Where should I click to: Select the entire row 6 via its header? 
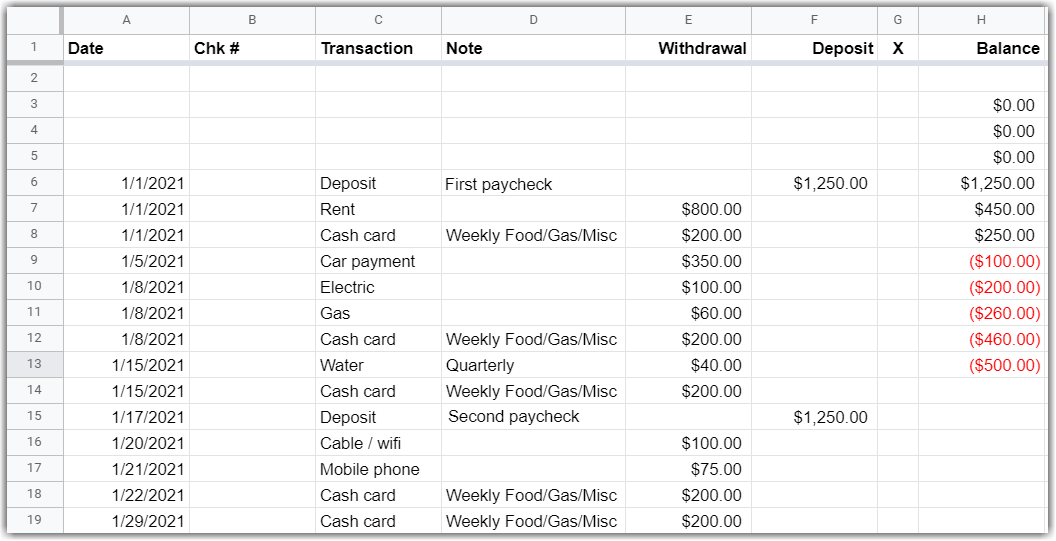(x=34, y=183)
